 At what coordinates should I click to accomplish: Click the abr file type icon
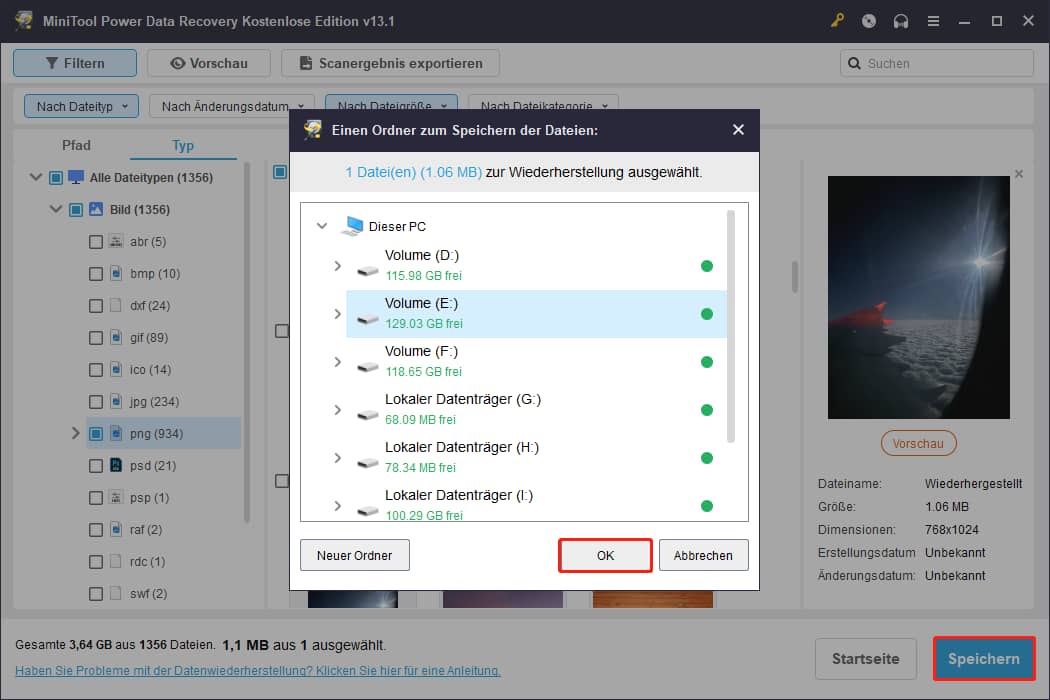116,241
